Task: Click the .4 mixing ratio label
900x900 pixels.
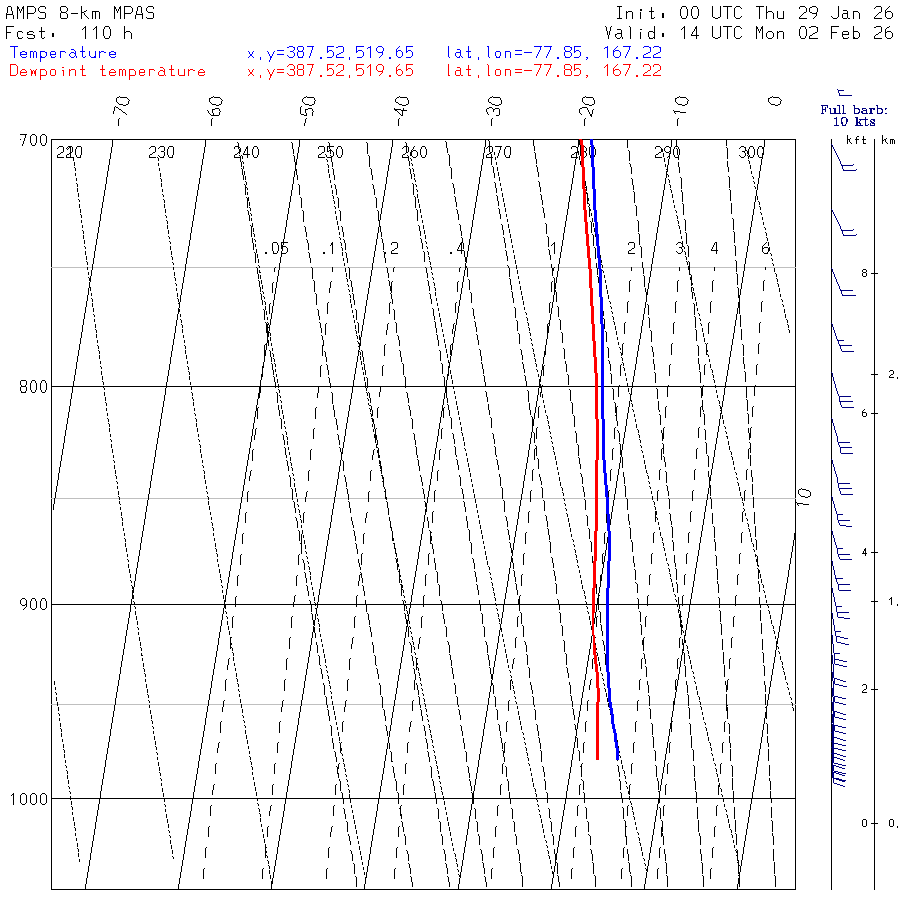Action: (x=457, y=249)
